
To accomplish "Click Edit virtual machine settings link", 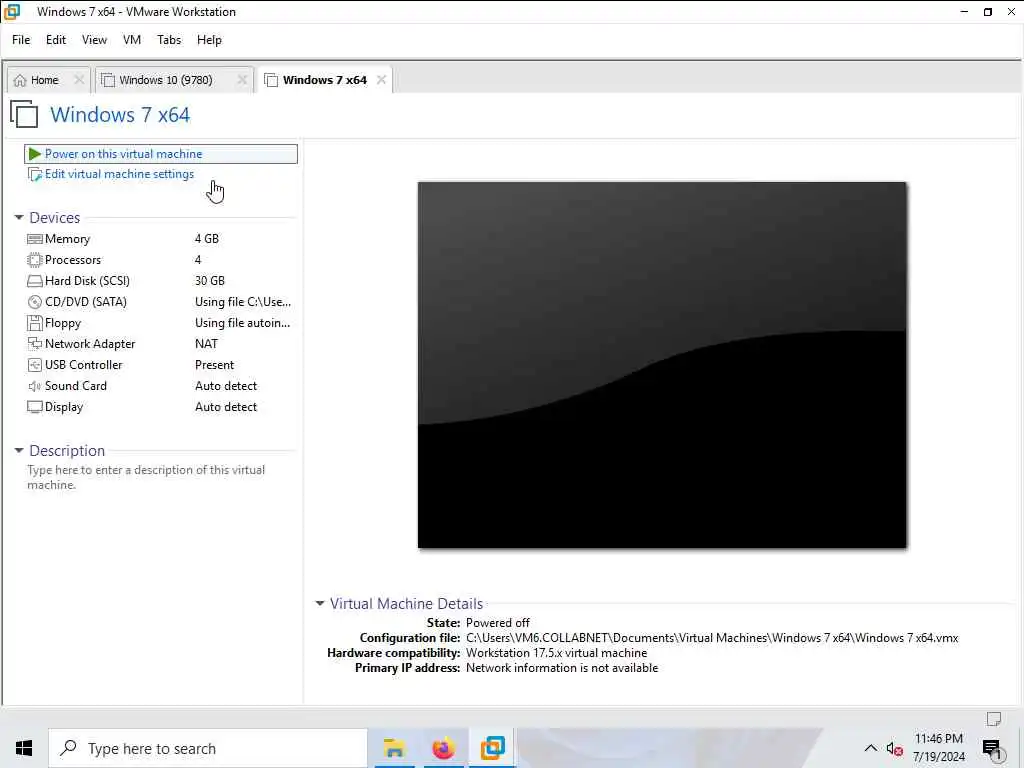I will (120, 174).
